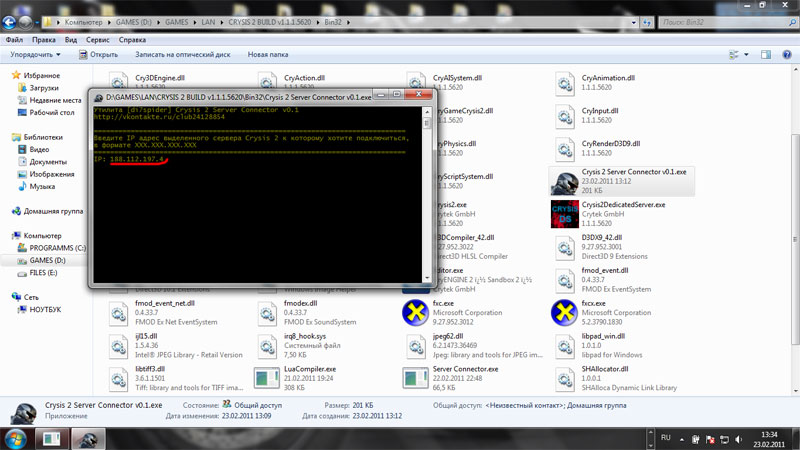Open the Explorer help question mark icon

coord(787,55)
